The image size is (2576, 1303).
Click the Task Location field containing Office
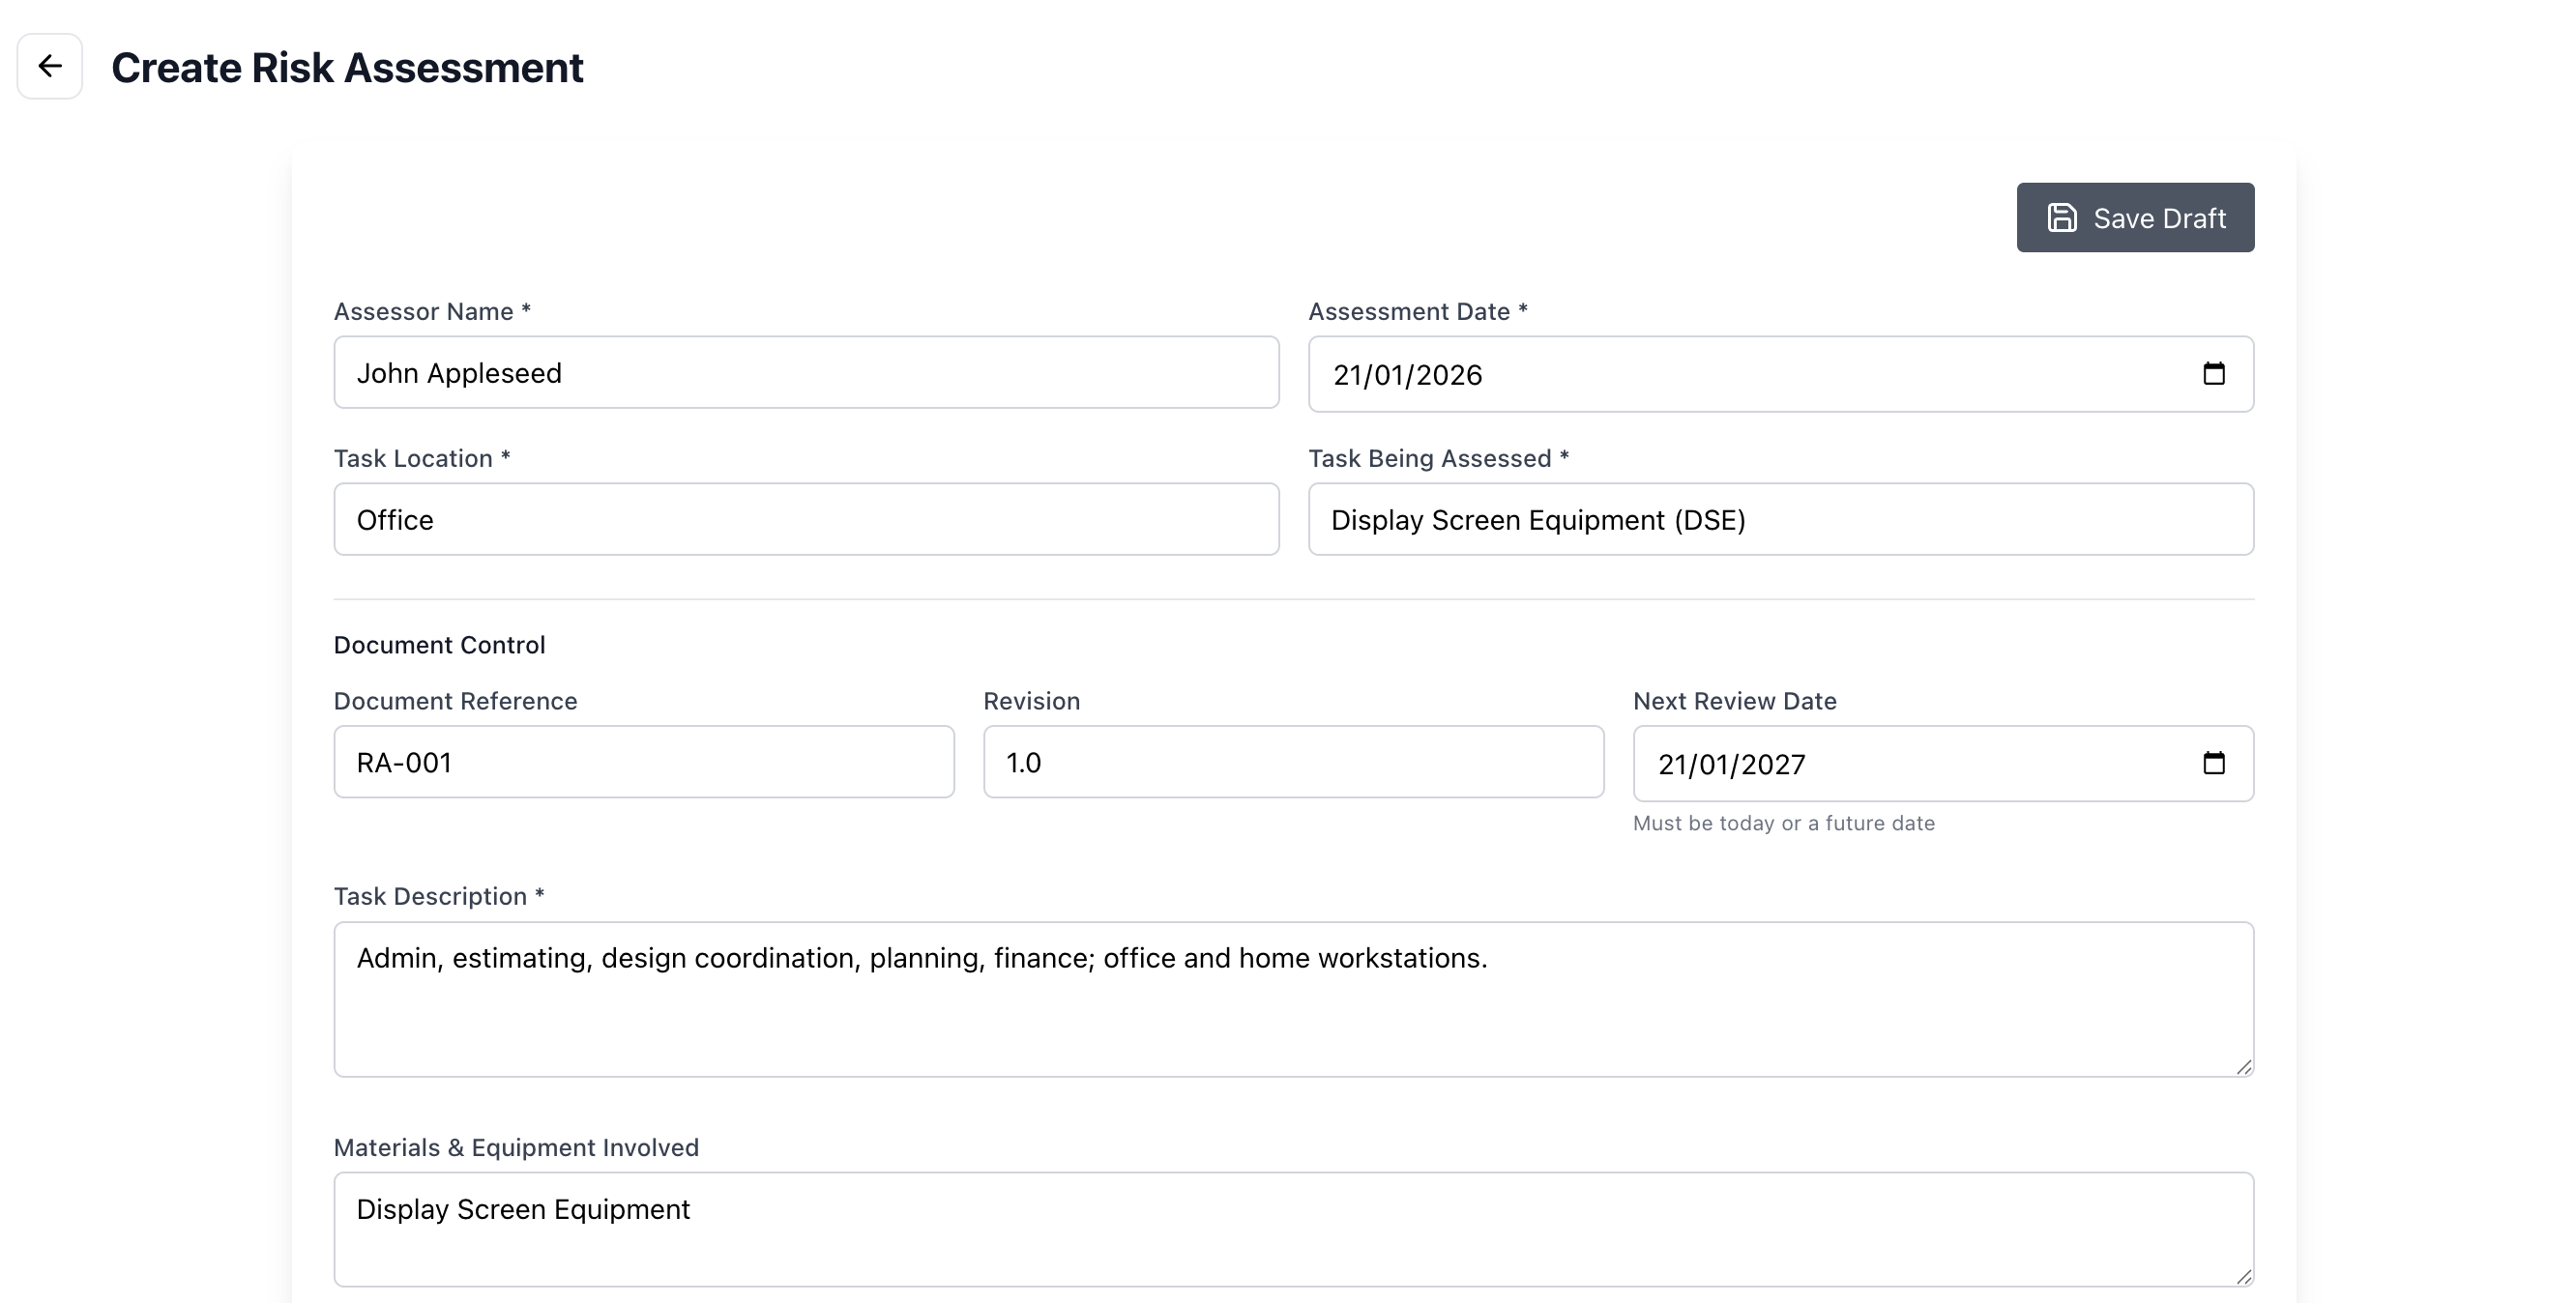806,519
